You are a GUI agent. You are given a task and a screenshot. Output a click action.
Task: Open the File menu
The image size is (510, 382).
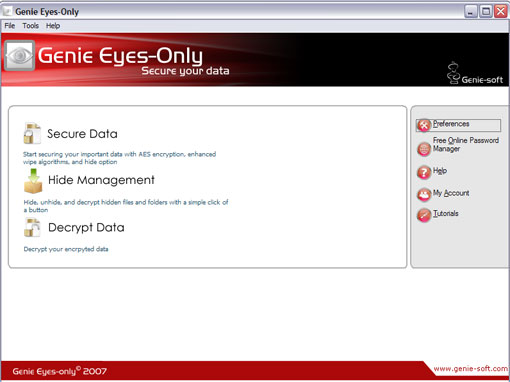pos(10,26)
